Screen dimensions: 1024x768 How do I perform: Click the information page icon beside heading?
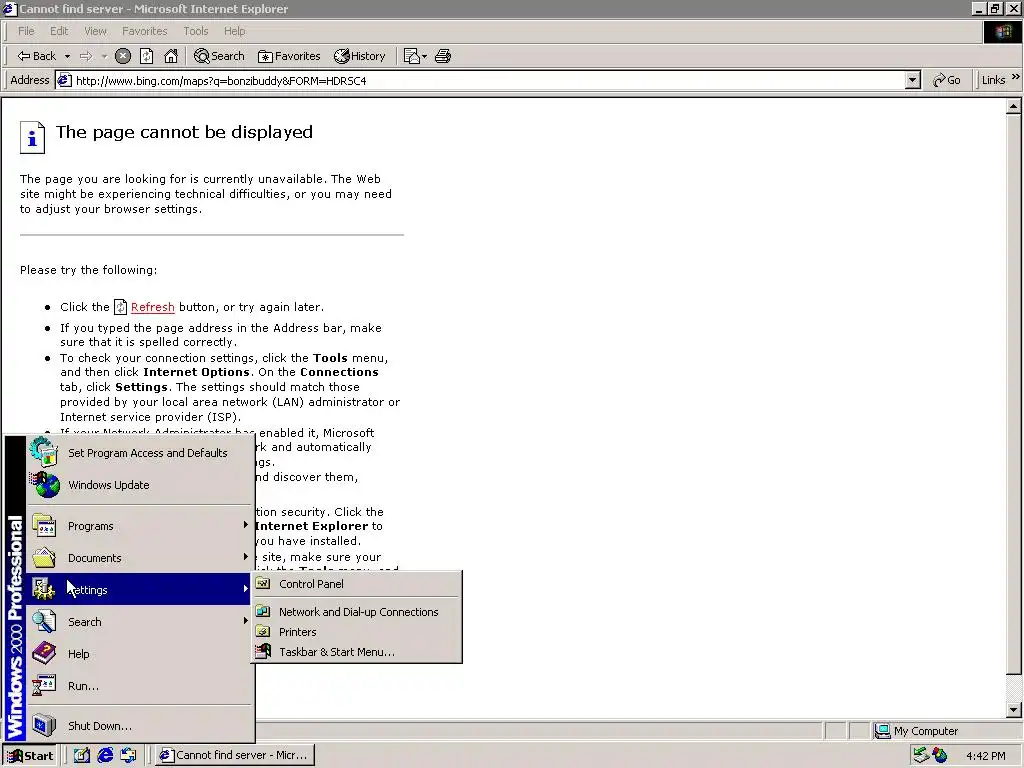coord(32,138)
